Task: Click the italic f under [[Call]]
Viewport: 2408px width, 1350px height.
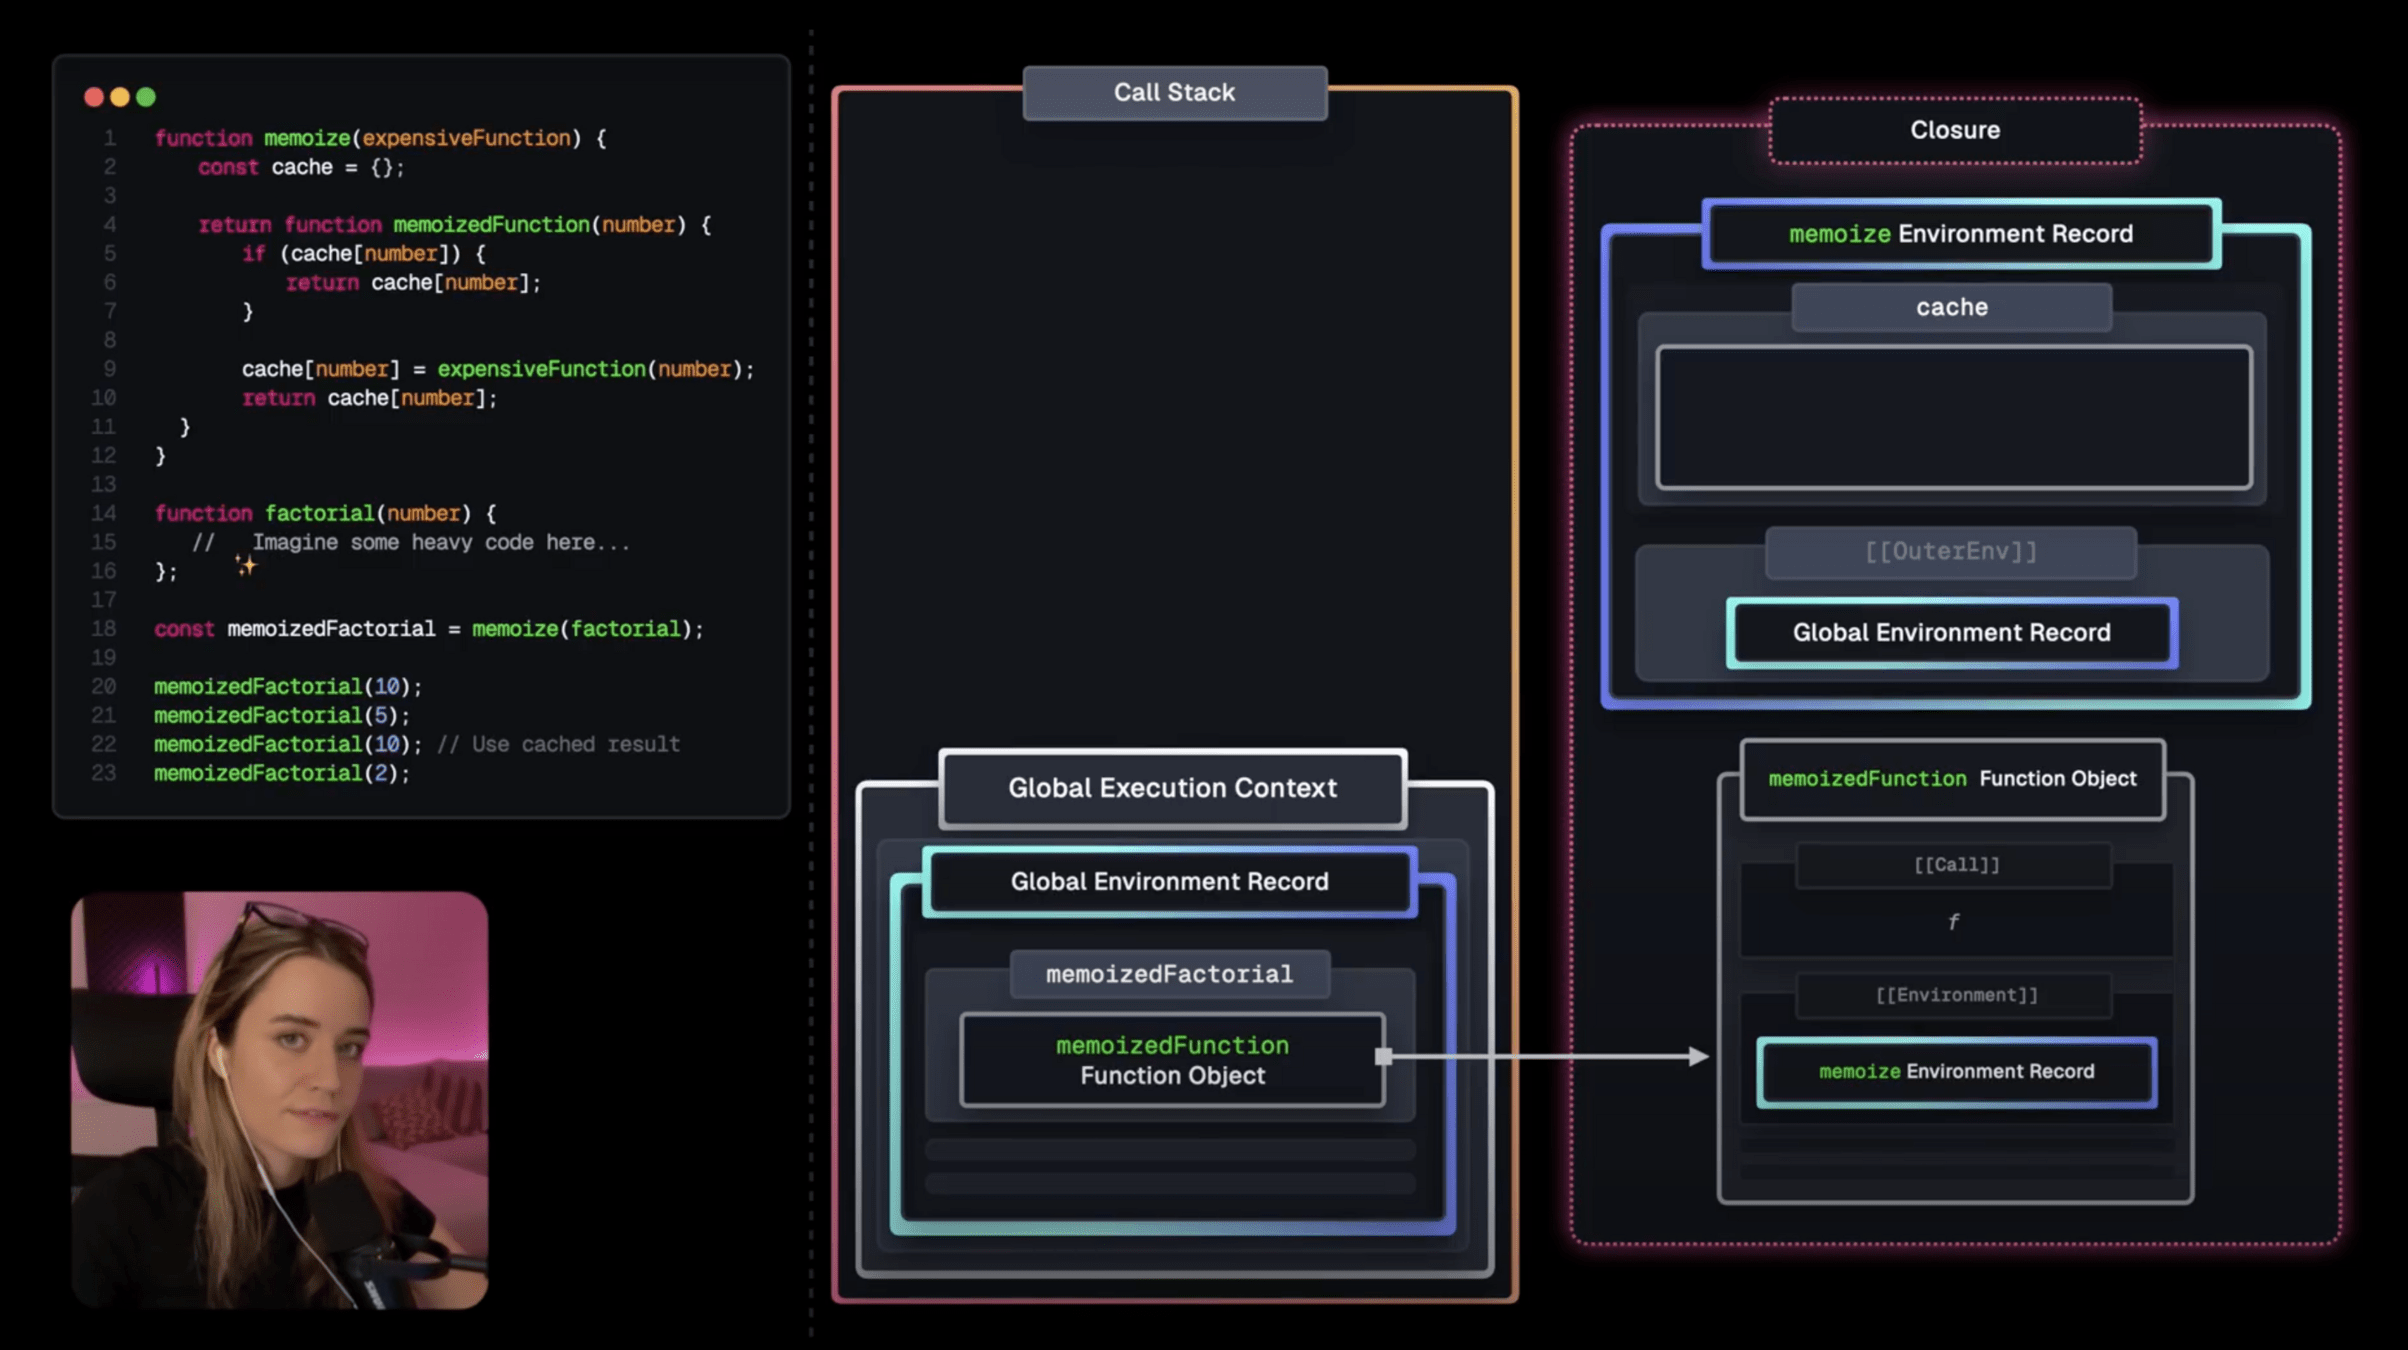Action: [x=1953, y=922]
